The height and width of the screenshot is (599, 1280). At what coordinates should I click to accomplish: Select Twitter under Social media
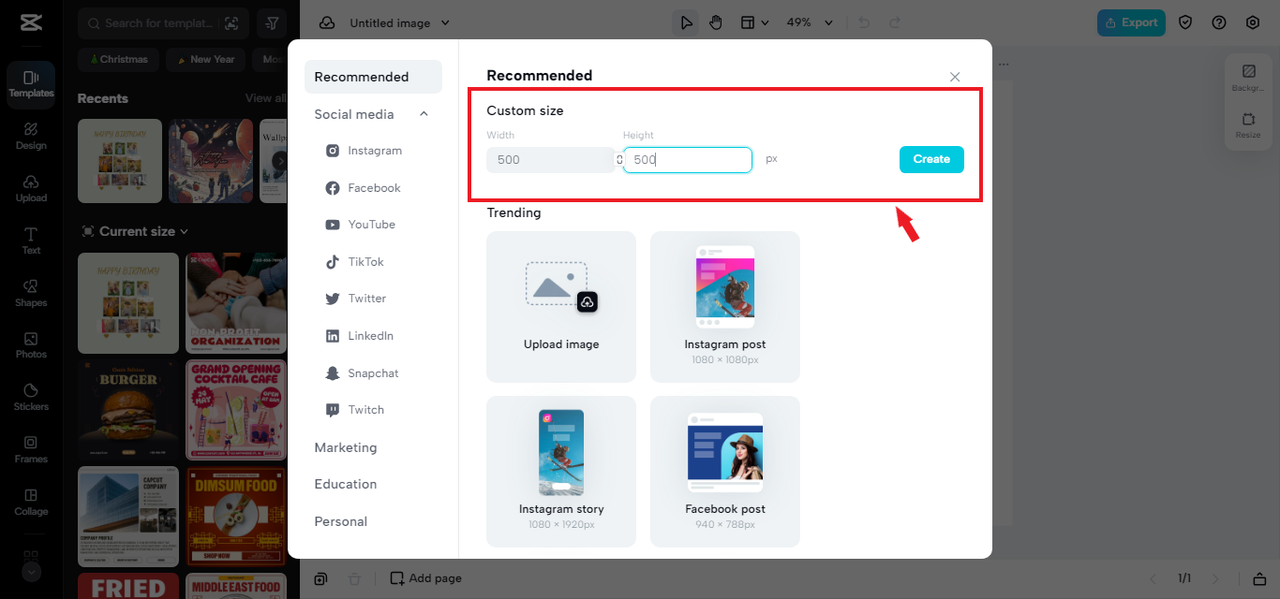[356, 299]
